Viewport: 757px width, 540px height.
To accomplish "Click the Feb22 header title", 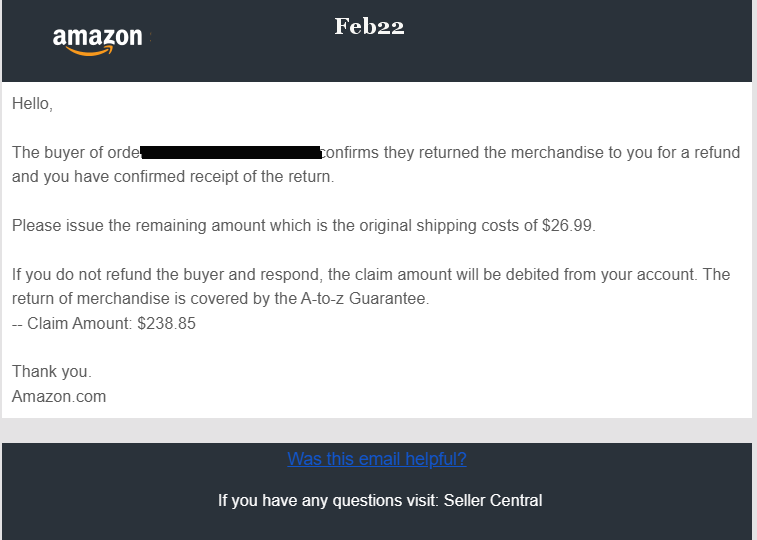I will click(369, 27).
